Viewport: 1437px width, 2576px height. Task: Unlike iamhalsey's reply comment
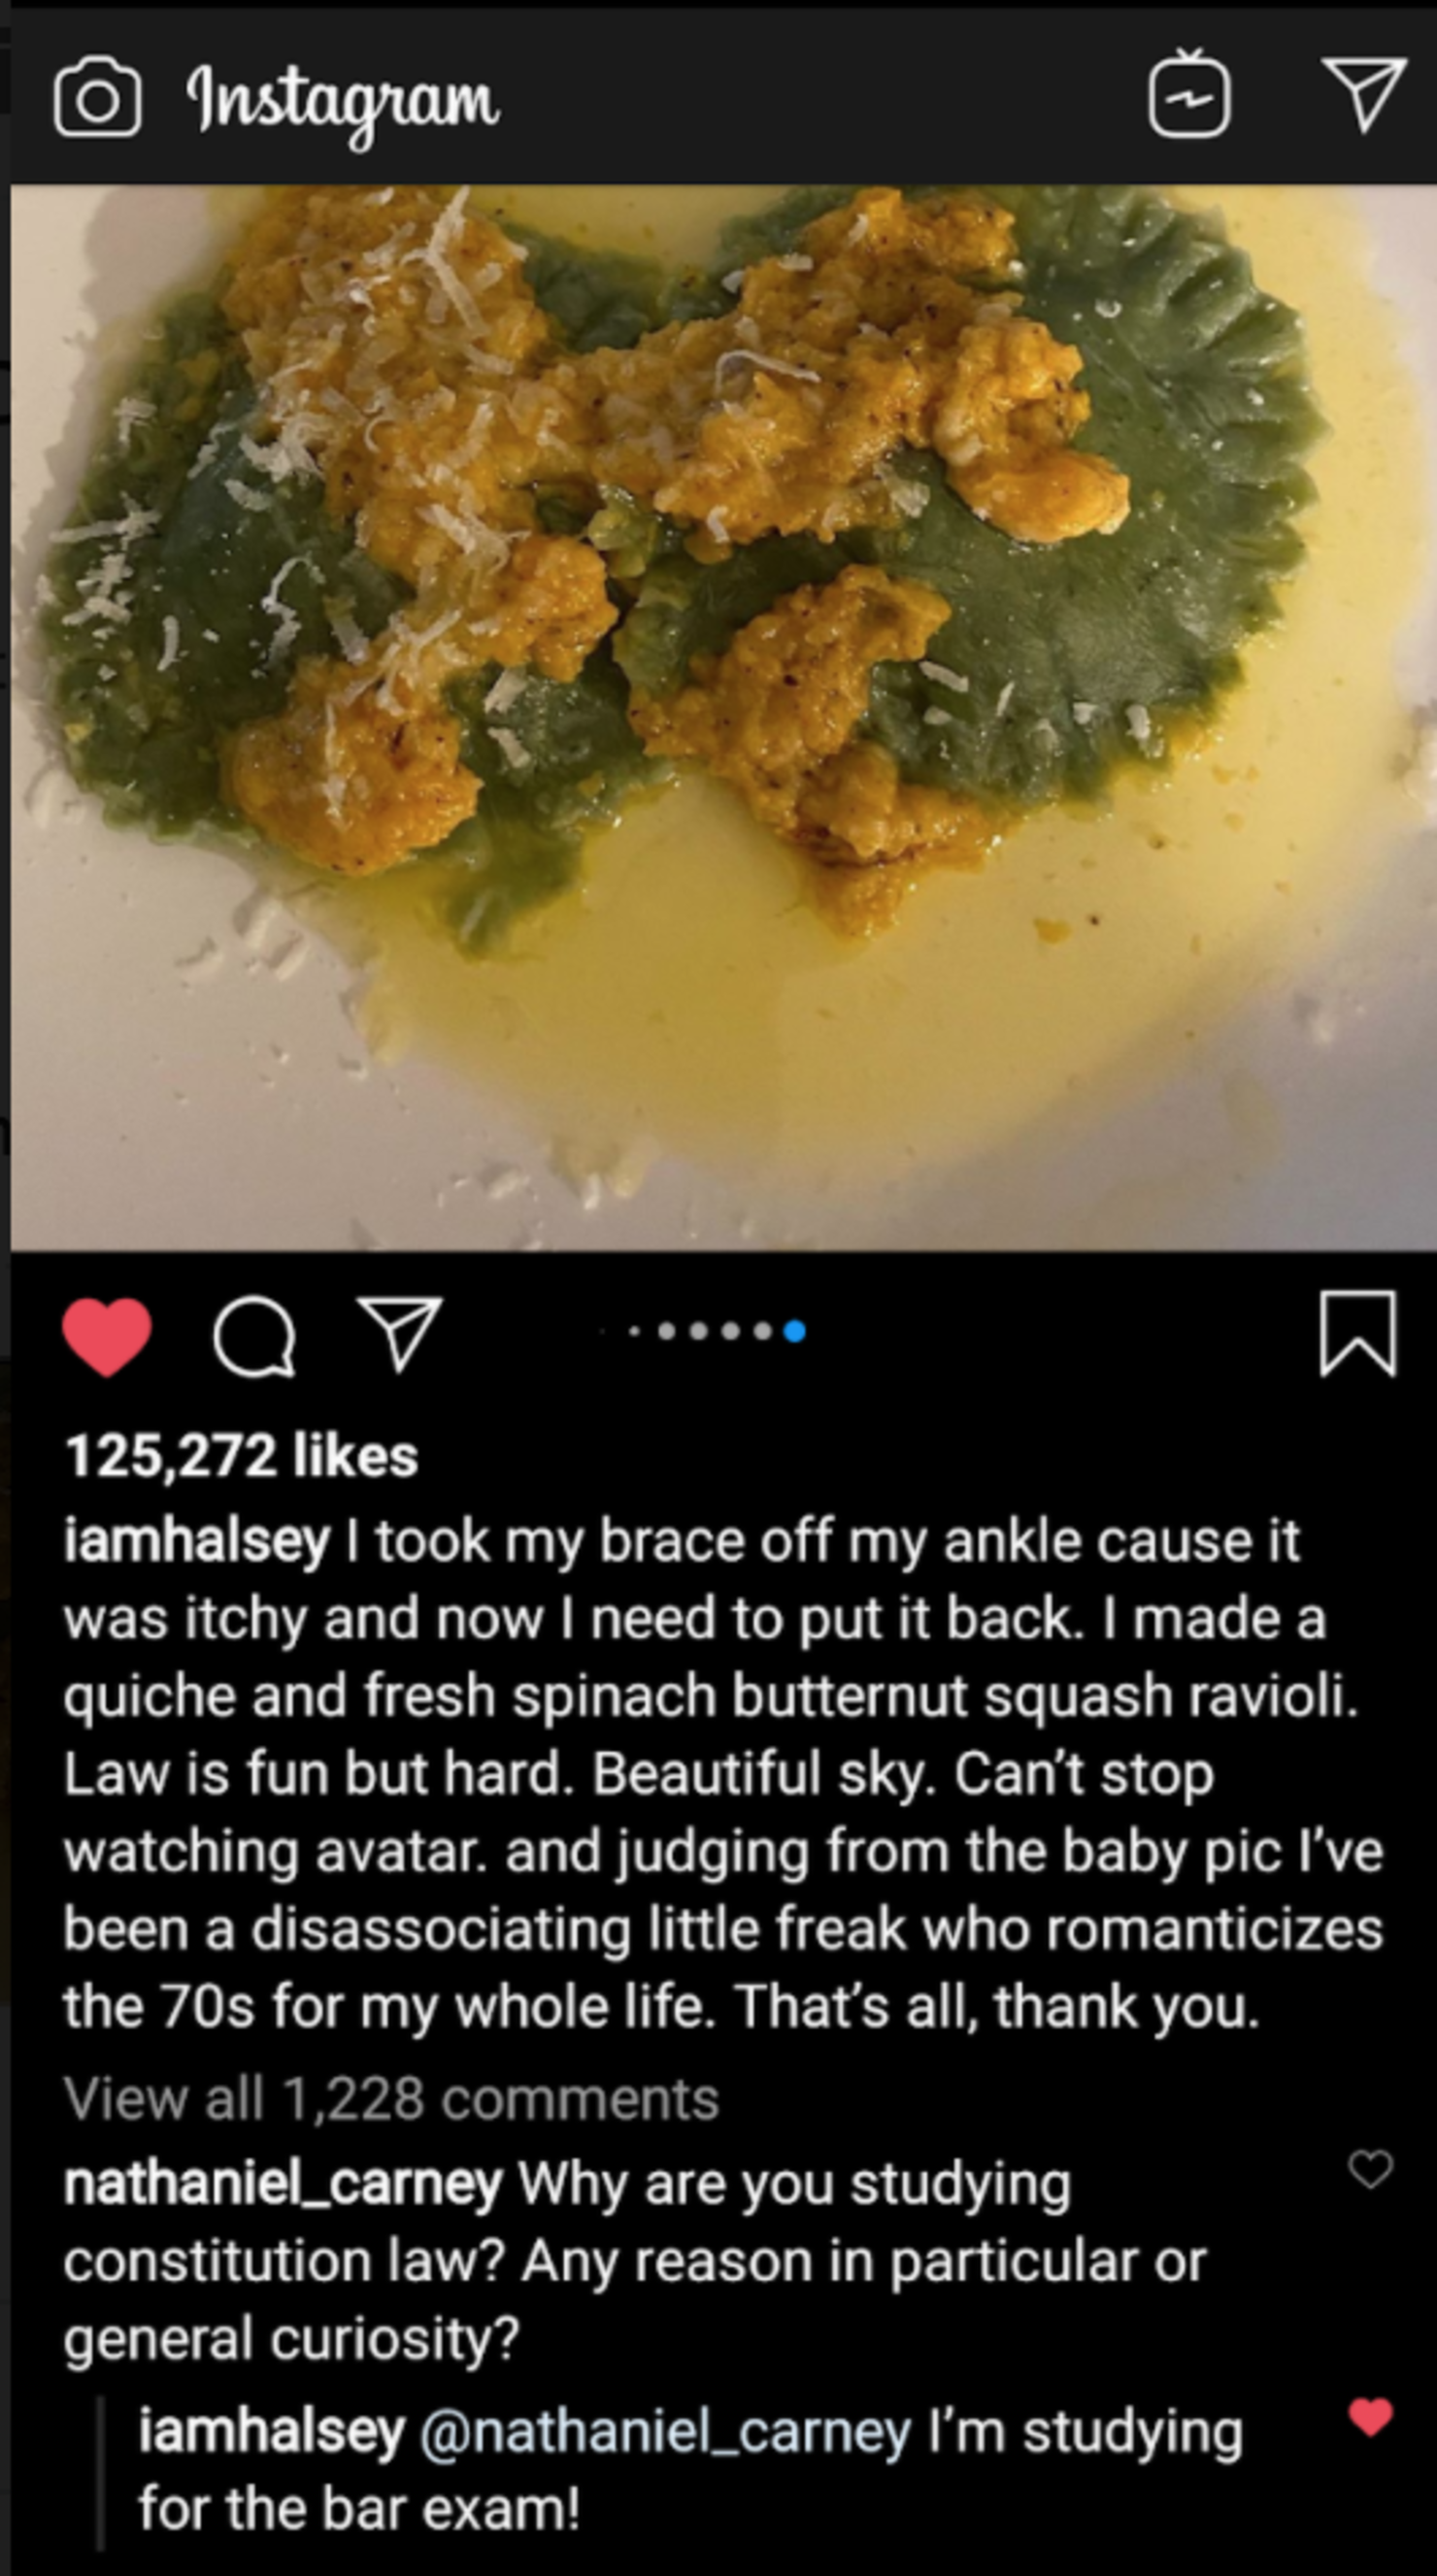coord(1369,2417)
